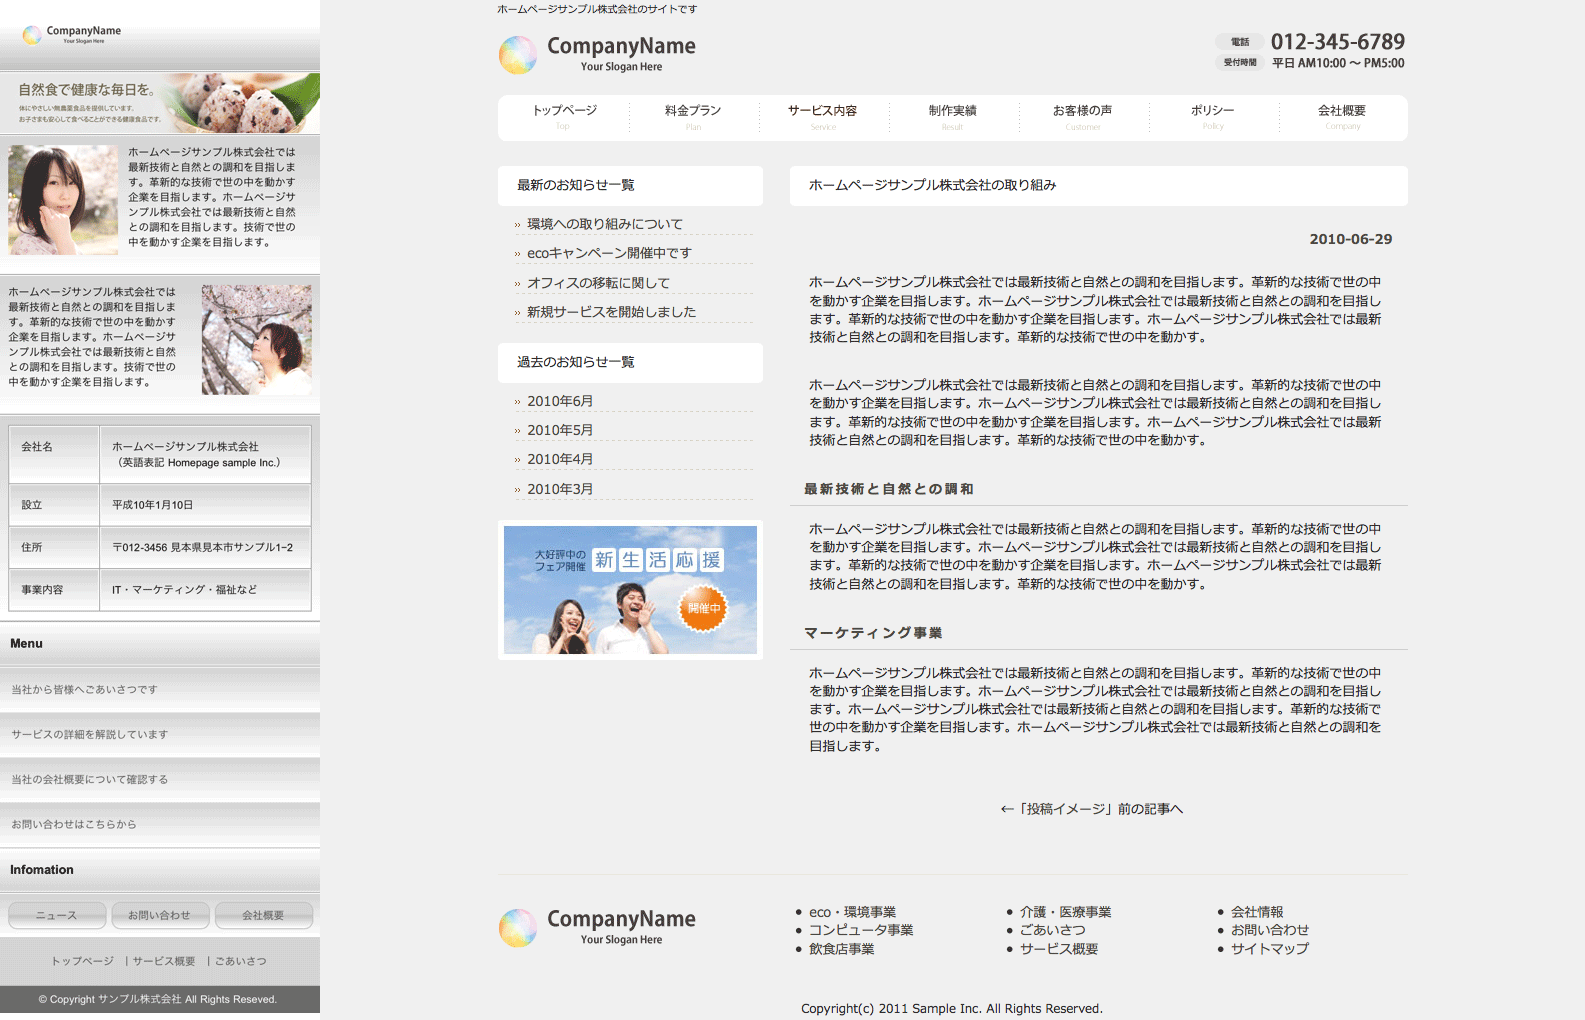The width and height of the screenshot is (1585, 1020).
Task: Open the 環境への取り組みについて news link
Action: pyautogui.click(x=604, y=224)
